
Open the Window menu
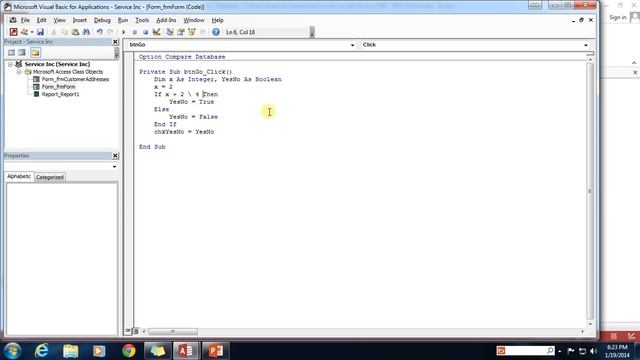(x=193, y=20)
